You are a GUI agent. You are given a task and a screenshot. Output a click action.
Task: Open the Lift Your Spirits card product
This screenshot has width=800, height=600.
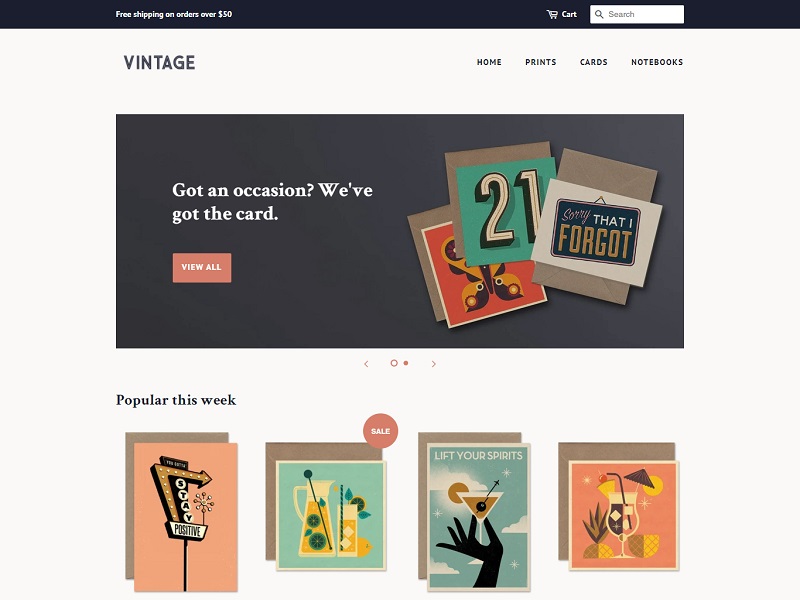click(x=474, y=512)
